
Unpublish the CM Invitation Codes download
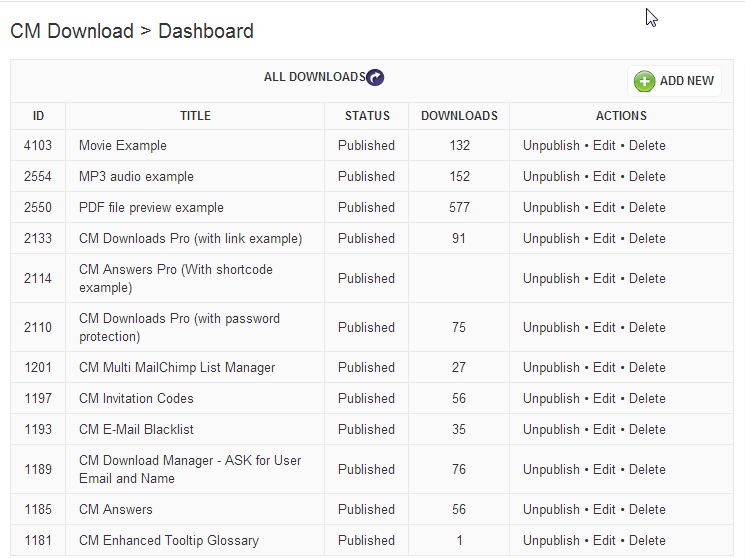click(551, 399)
